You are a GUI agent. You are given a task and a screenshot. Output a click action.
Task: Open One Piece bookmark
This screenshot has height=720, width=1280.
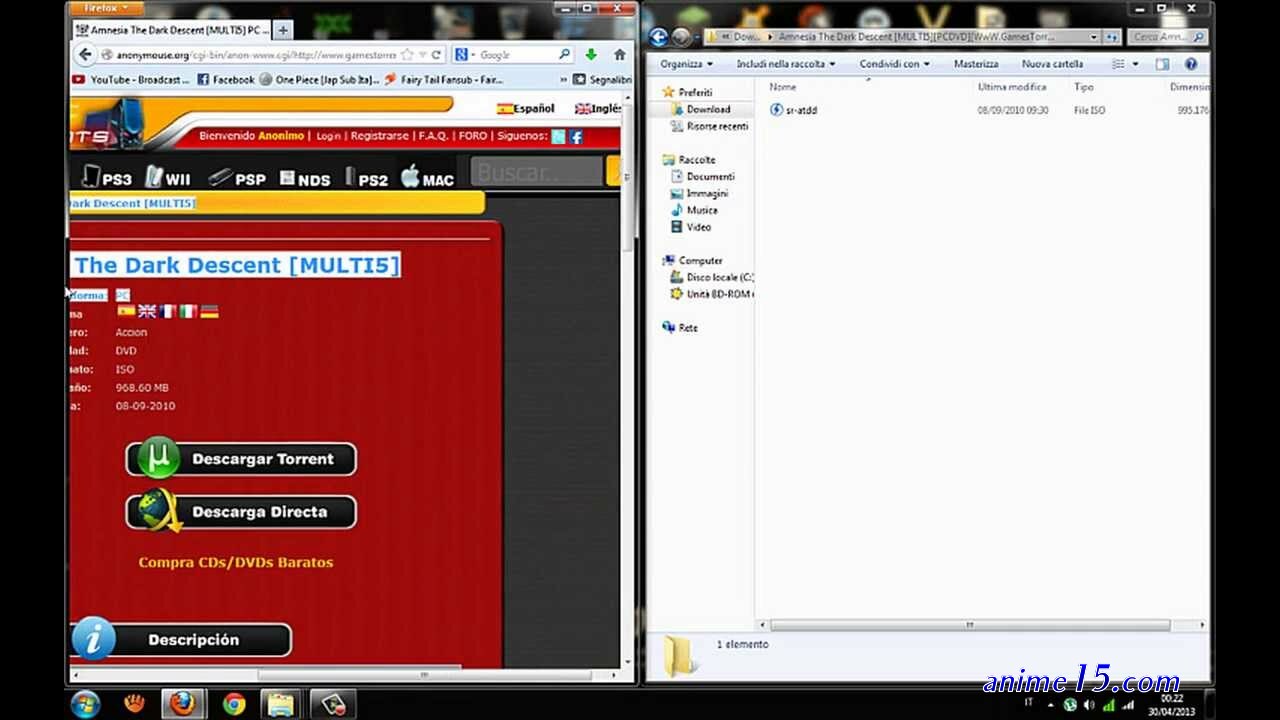pos(319,79)
